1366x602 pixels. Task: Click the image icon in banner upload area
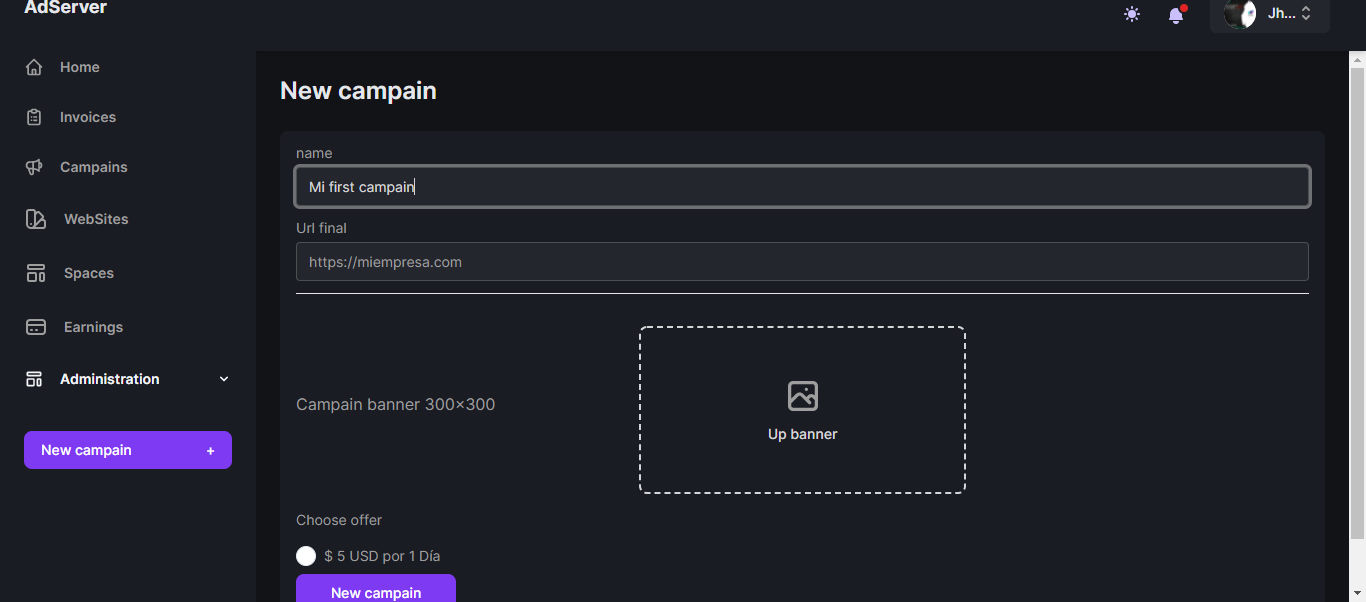pos(803,396)
